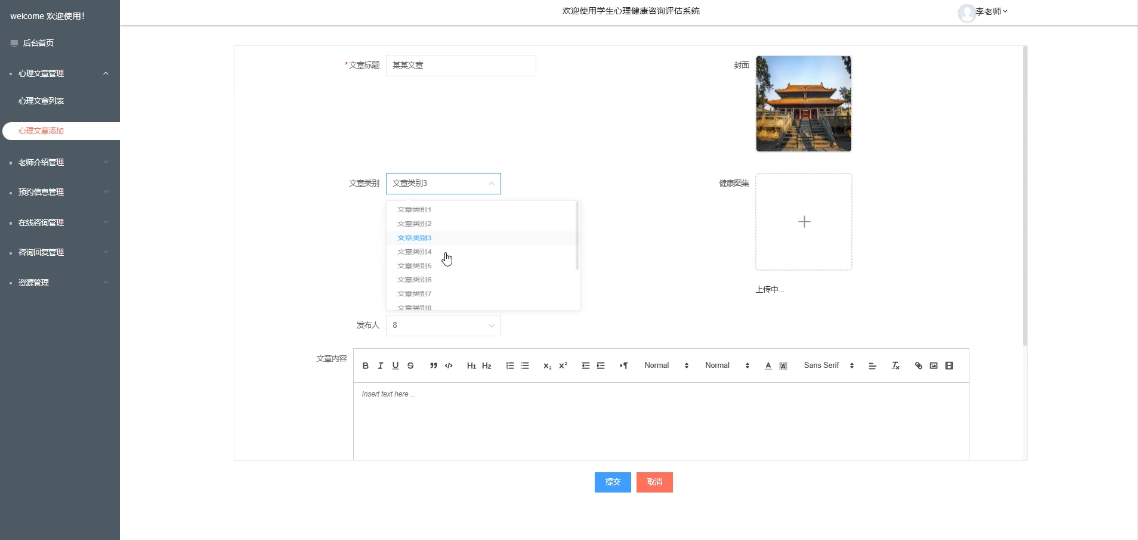Viewport: 1138px width, 540px height.
Task: Start a bulleted list
Action: point(525,366)
